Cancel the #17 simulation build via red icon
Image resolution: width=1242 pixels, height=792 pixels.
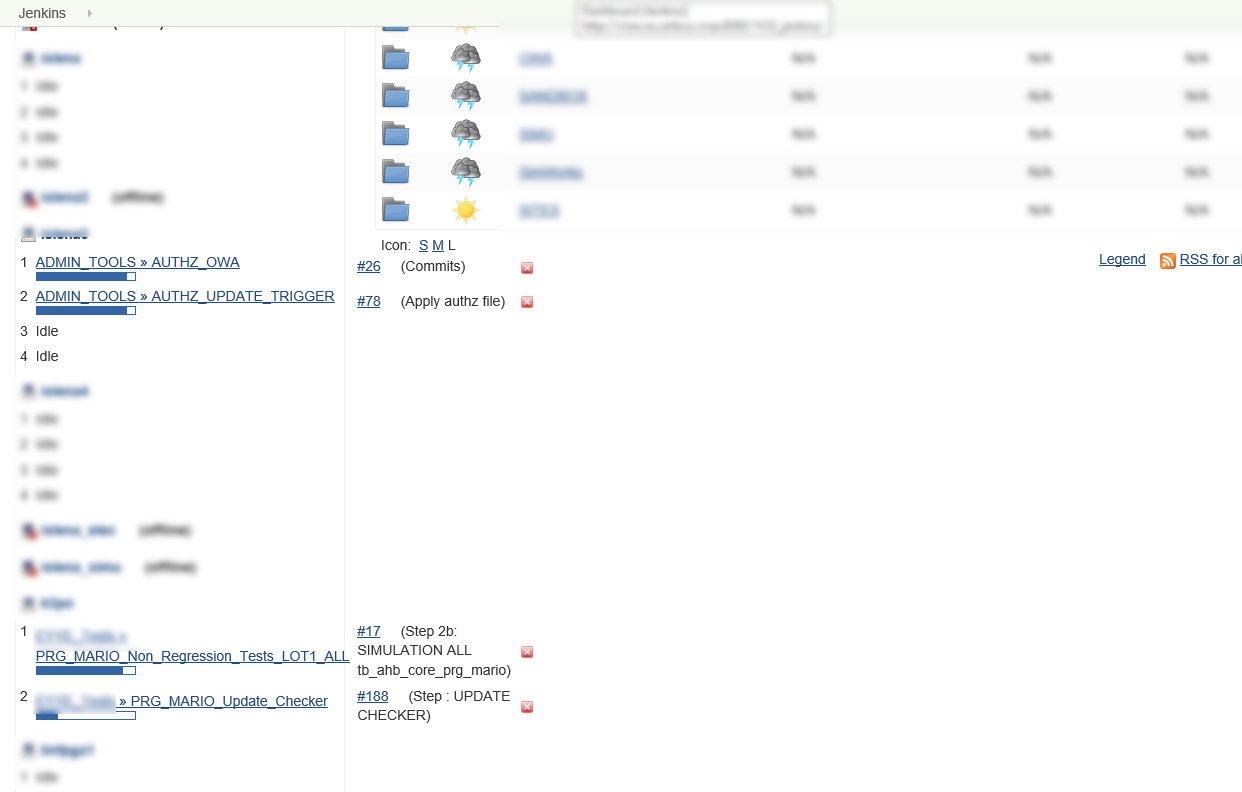(527, 652)
